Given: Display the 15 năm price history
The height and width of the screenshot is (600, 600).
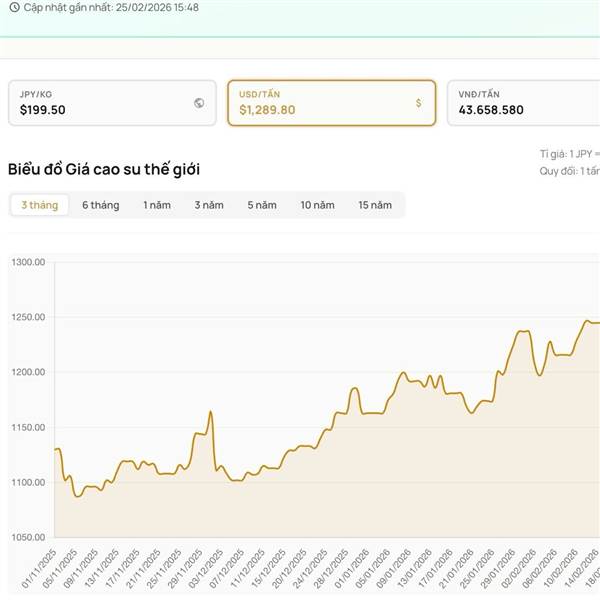Looking at the screenshot, I should click(x=375, y=205).
